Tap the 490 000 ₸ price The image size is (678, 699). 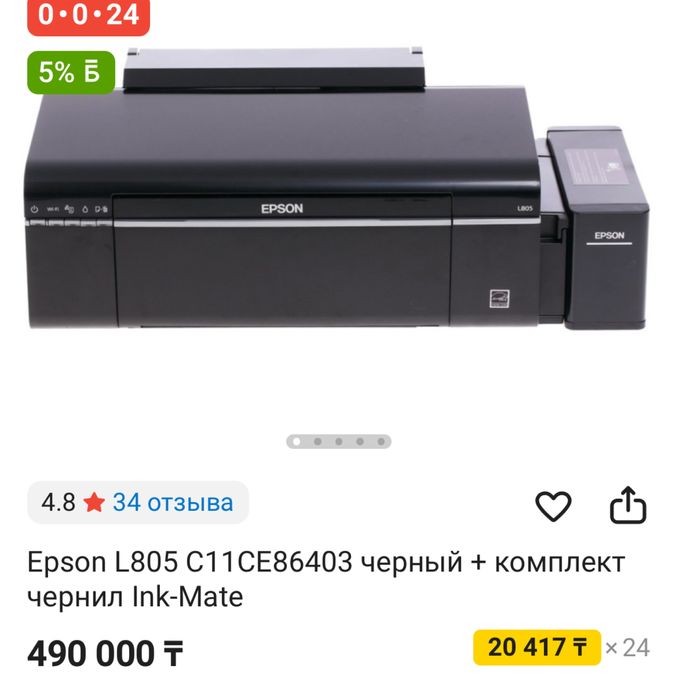pos(105,654)
